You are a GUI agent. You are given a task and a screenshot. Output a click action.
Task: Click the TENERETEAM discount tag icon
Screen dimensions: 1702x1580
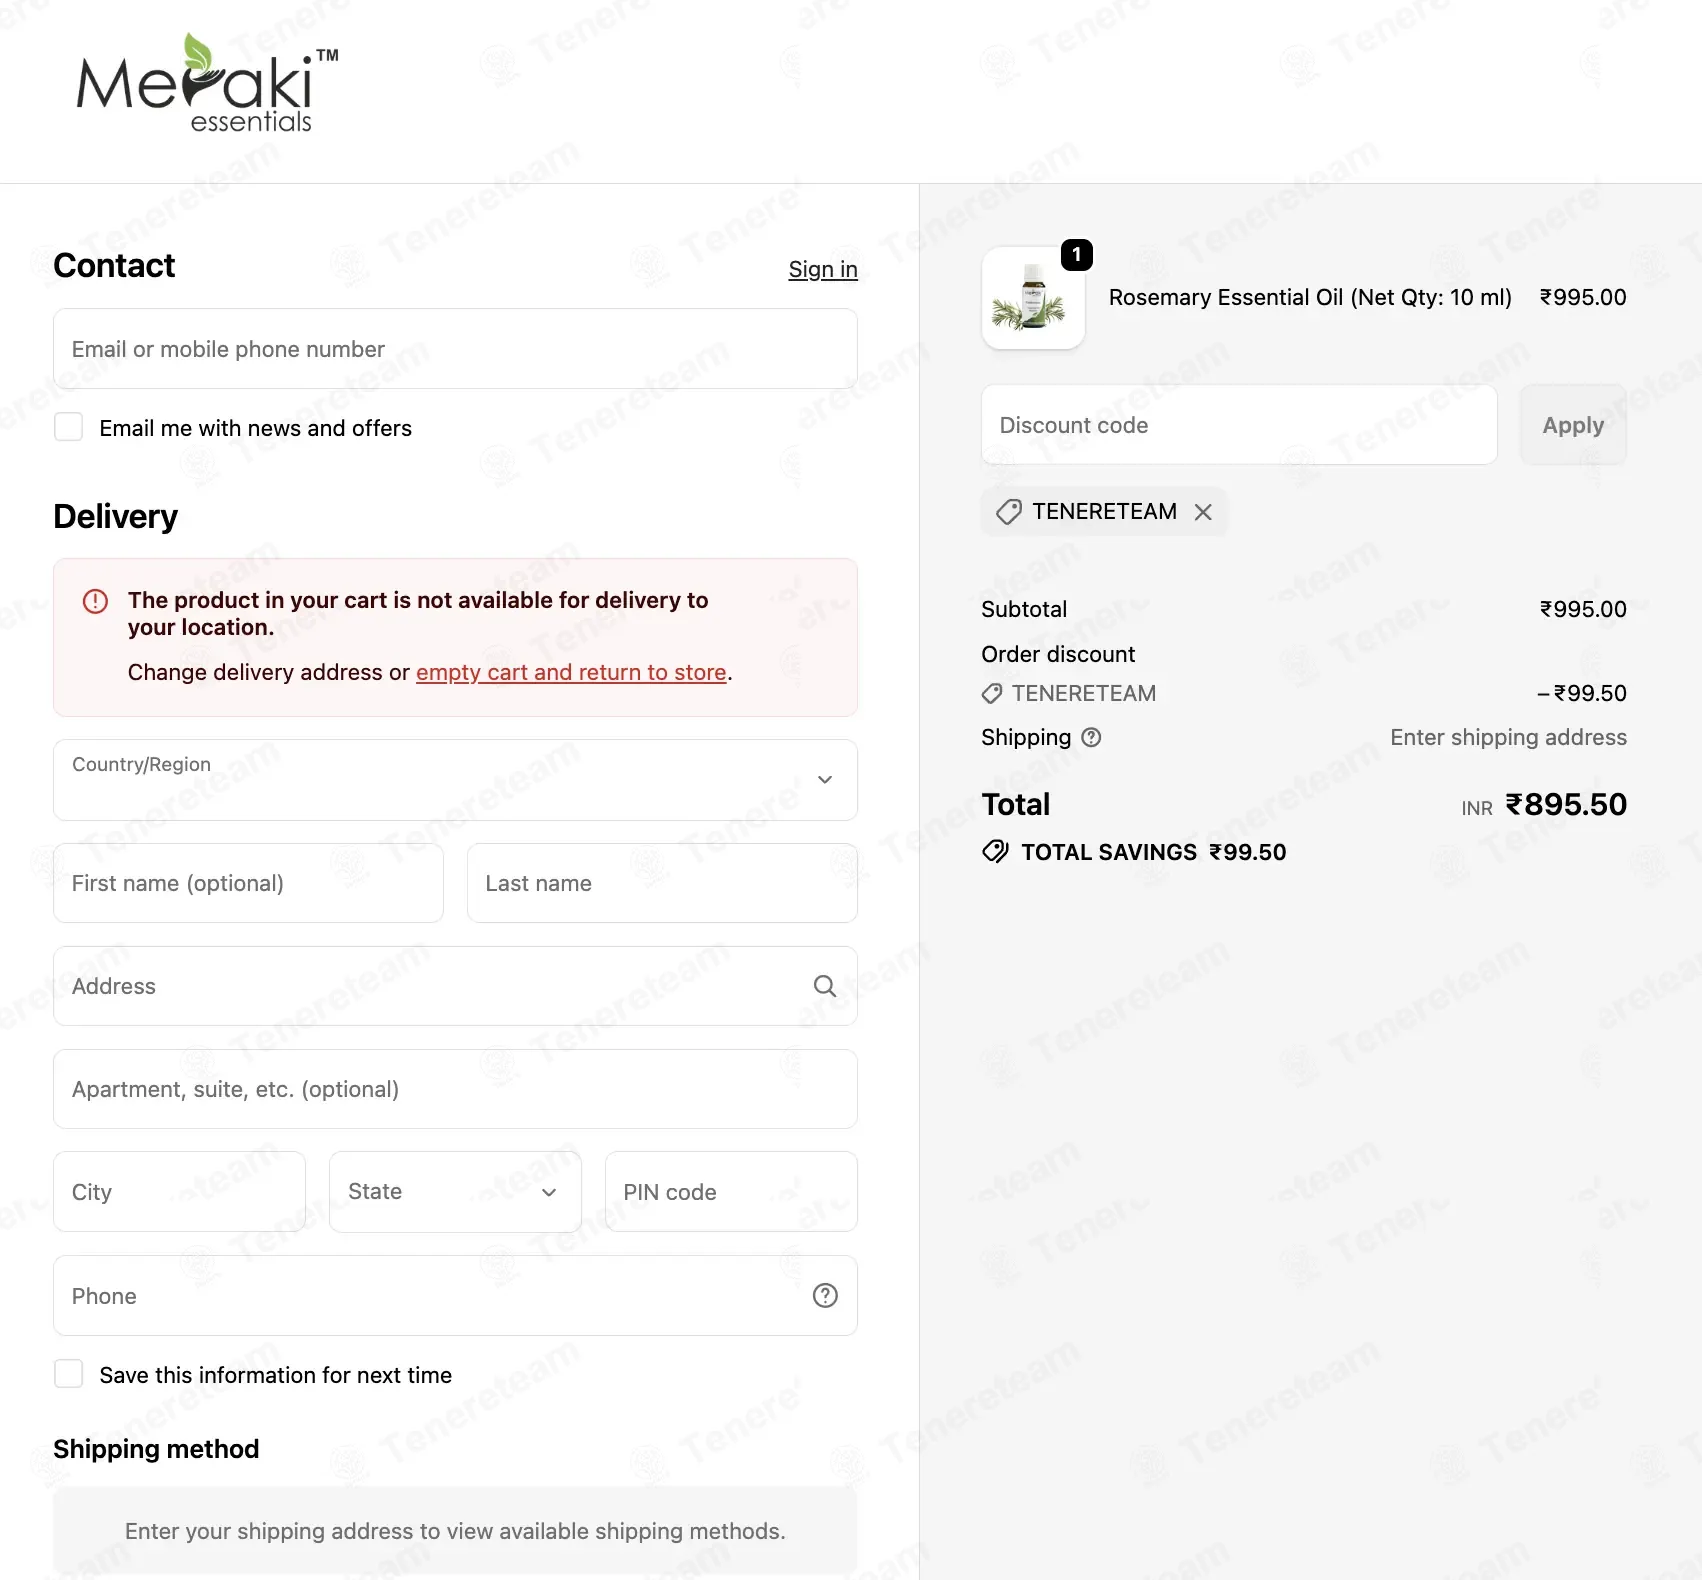[1009, 512]
